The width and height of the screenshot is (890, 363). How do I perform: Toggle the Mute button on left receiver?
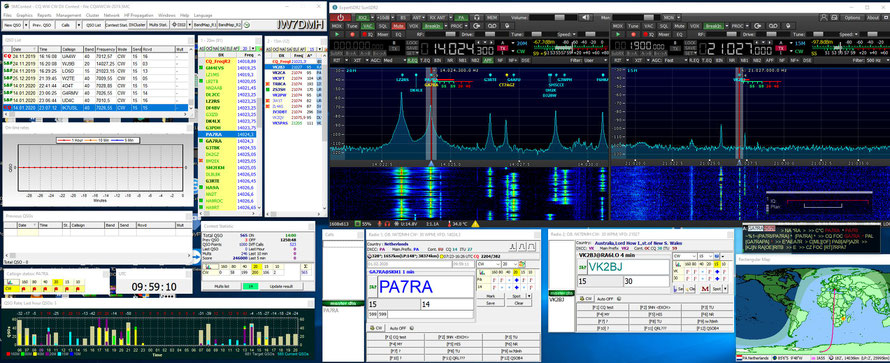(397, 26)
